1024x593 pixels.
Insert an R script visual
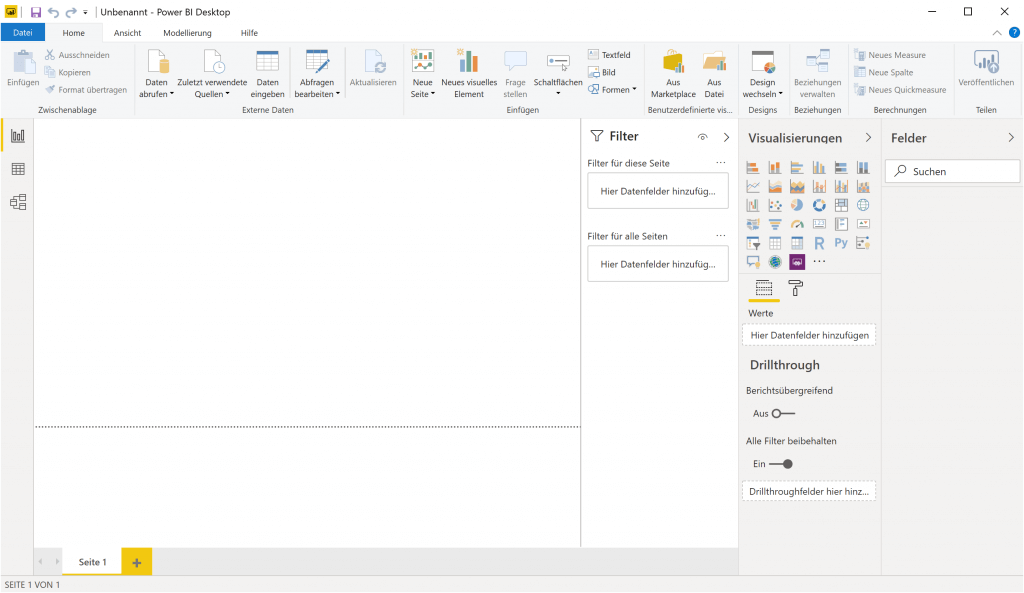tap(820, 242)
